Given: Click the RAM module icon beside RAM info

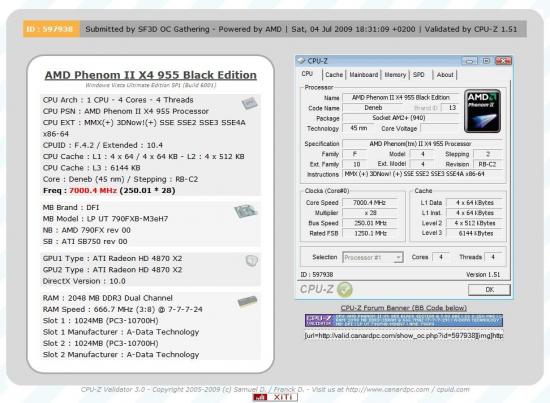Looking at the screenshot, I should (x=247, y=301).
